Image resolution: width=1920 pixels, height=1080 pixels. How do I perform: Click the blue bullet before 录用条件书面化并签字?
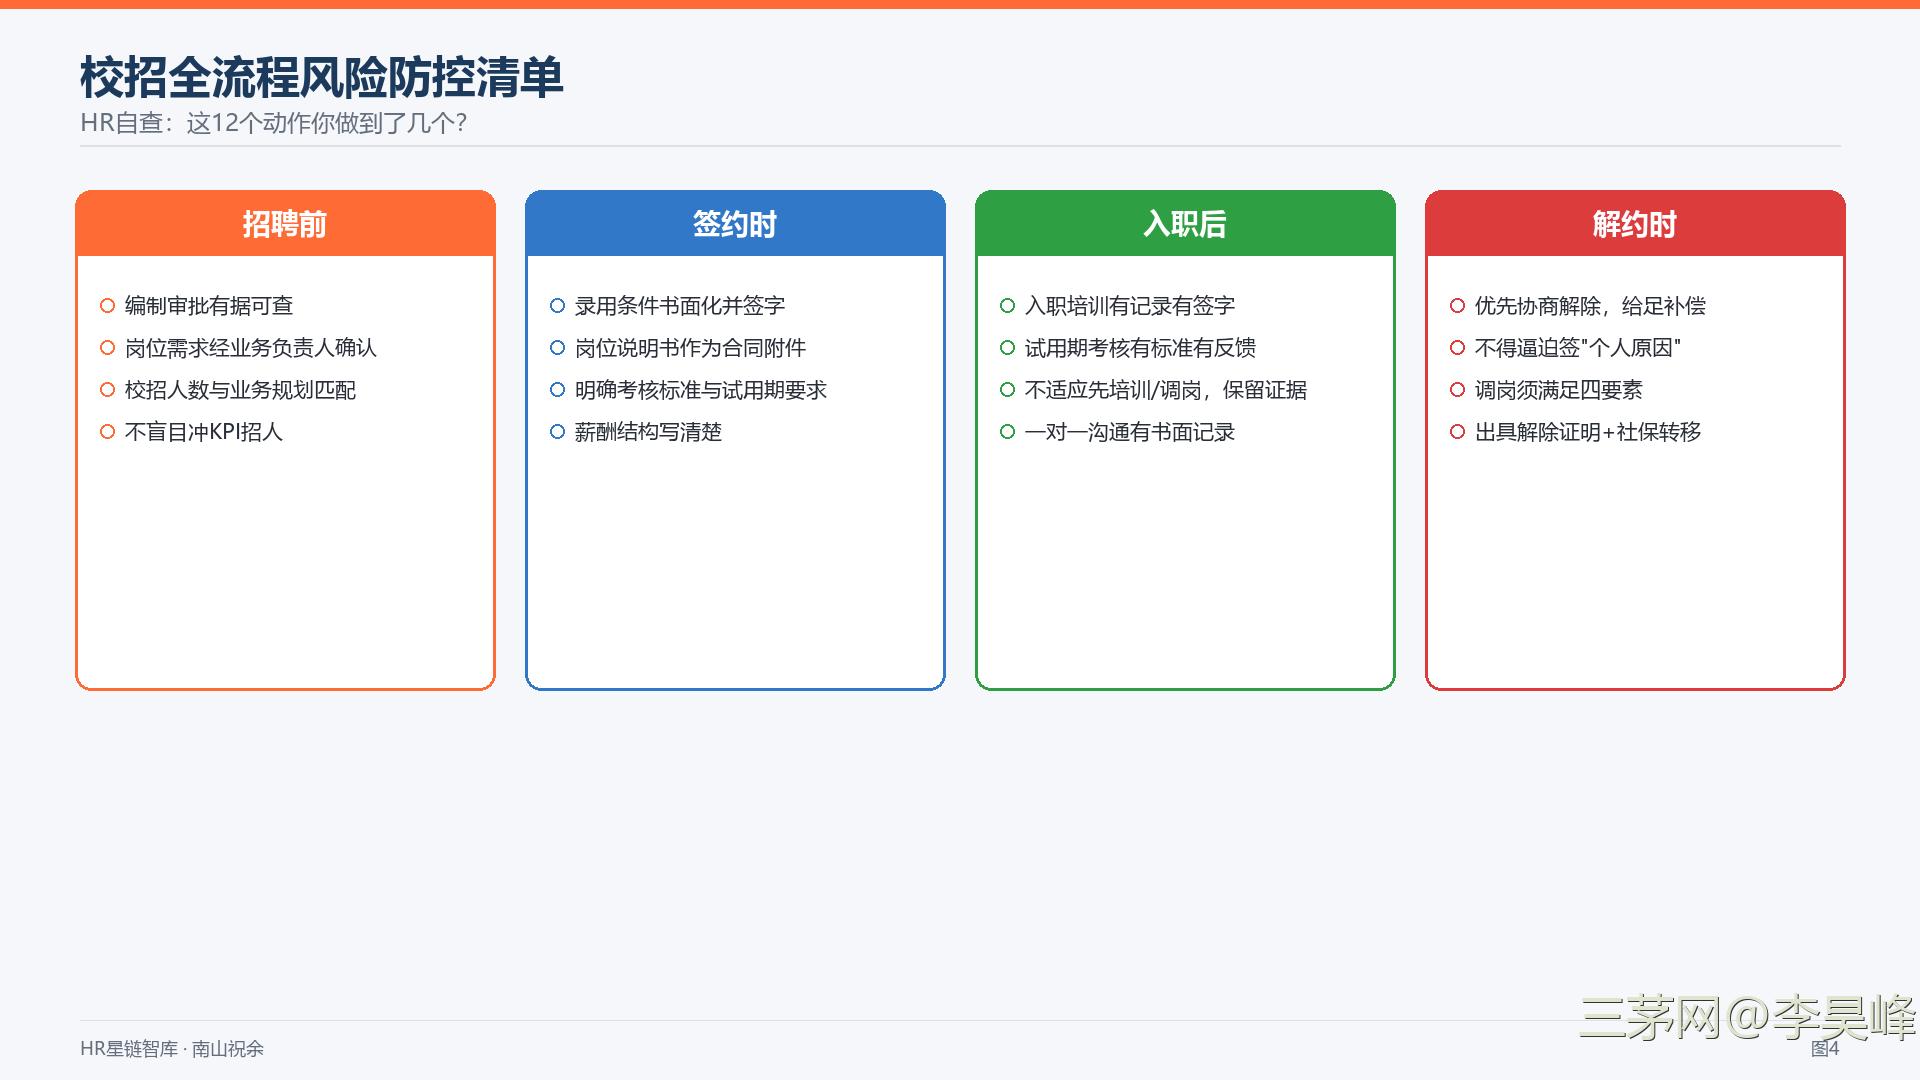[557, 306]
